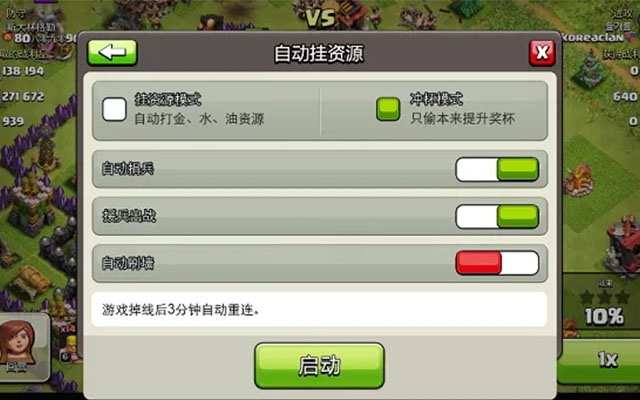This screenshot has width=640, height=400.
Task: Select the barbarian troop card marked x14
Action: pyautogui.click(x=68, y=344)
